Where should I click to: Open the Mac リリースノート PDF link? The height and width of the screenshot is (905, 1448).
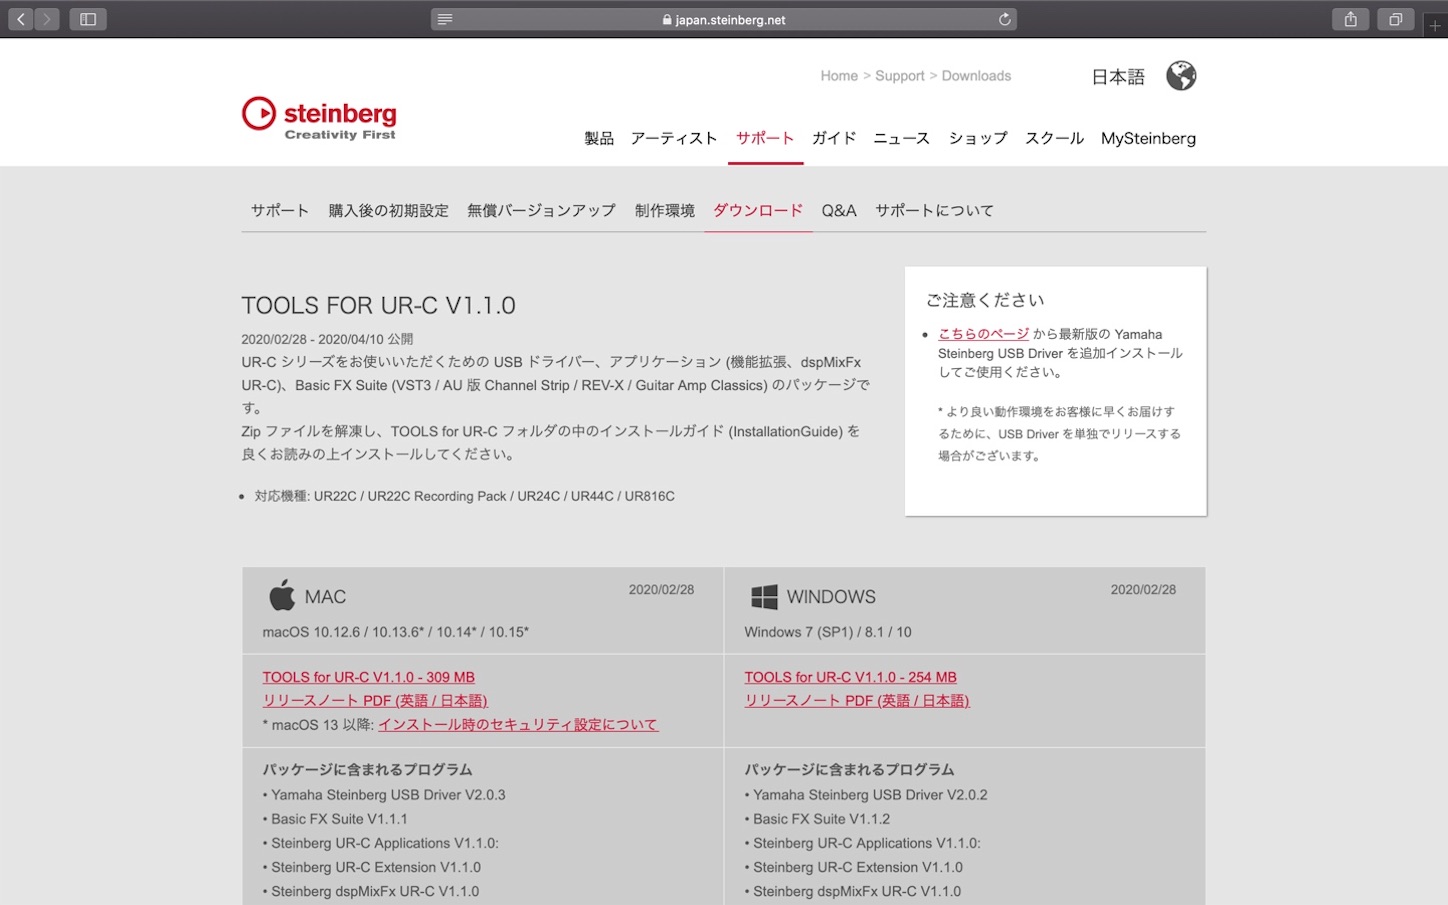(x=375, y=700)
